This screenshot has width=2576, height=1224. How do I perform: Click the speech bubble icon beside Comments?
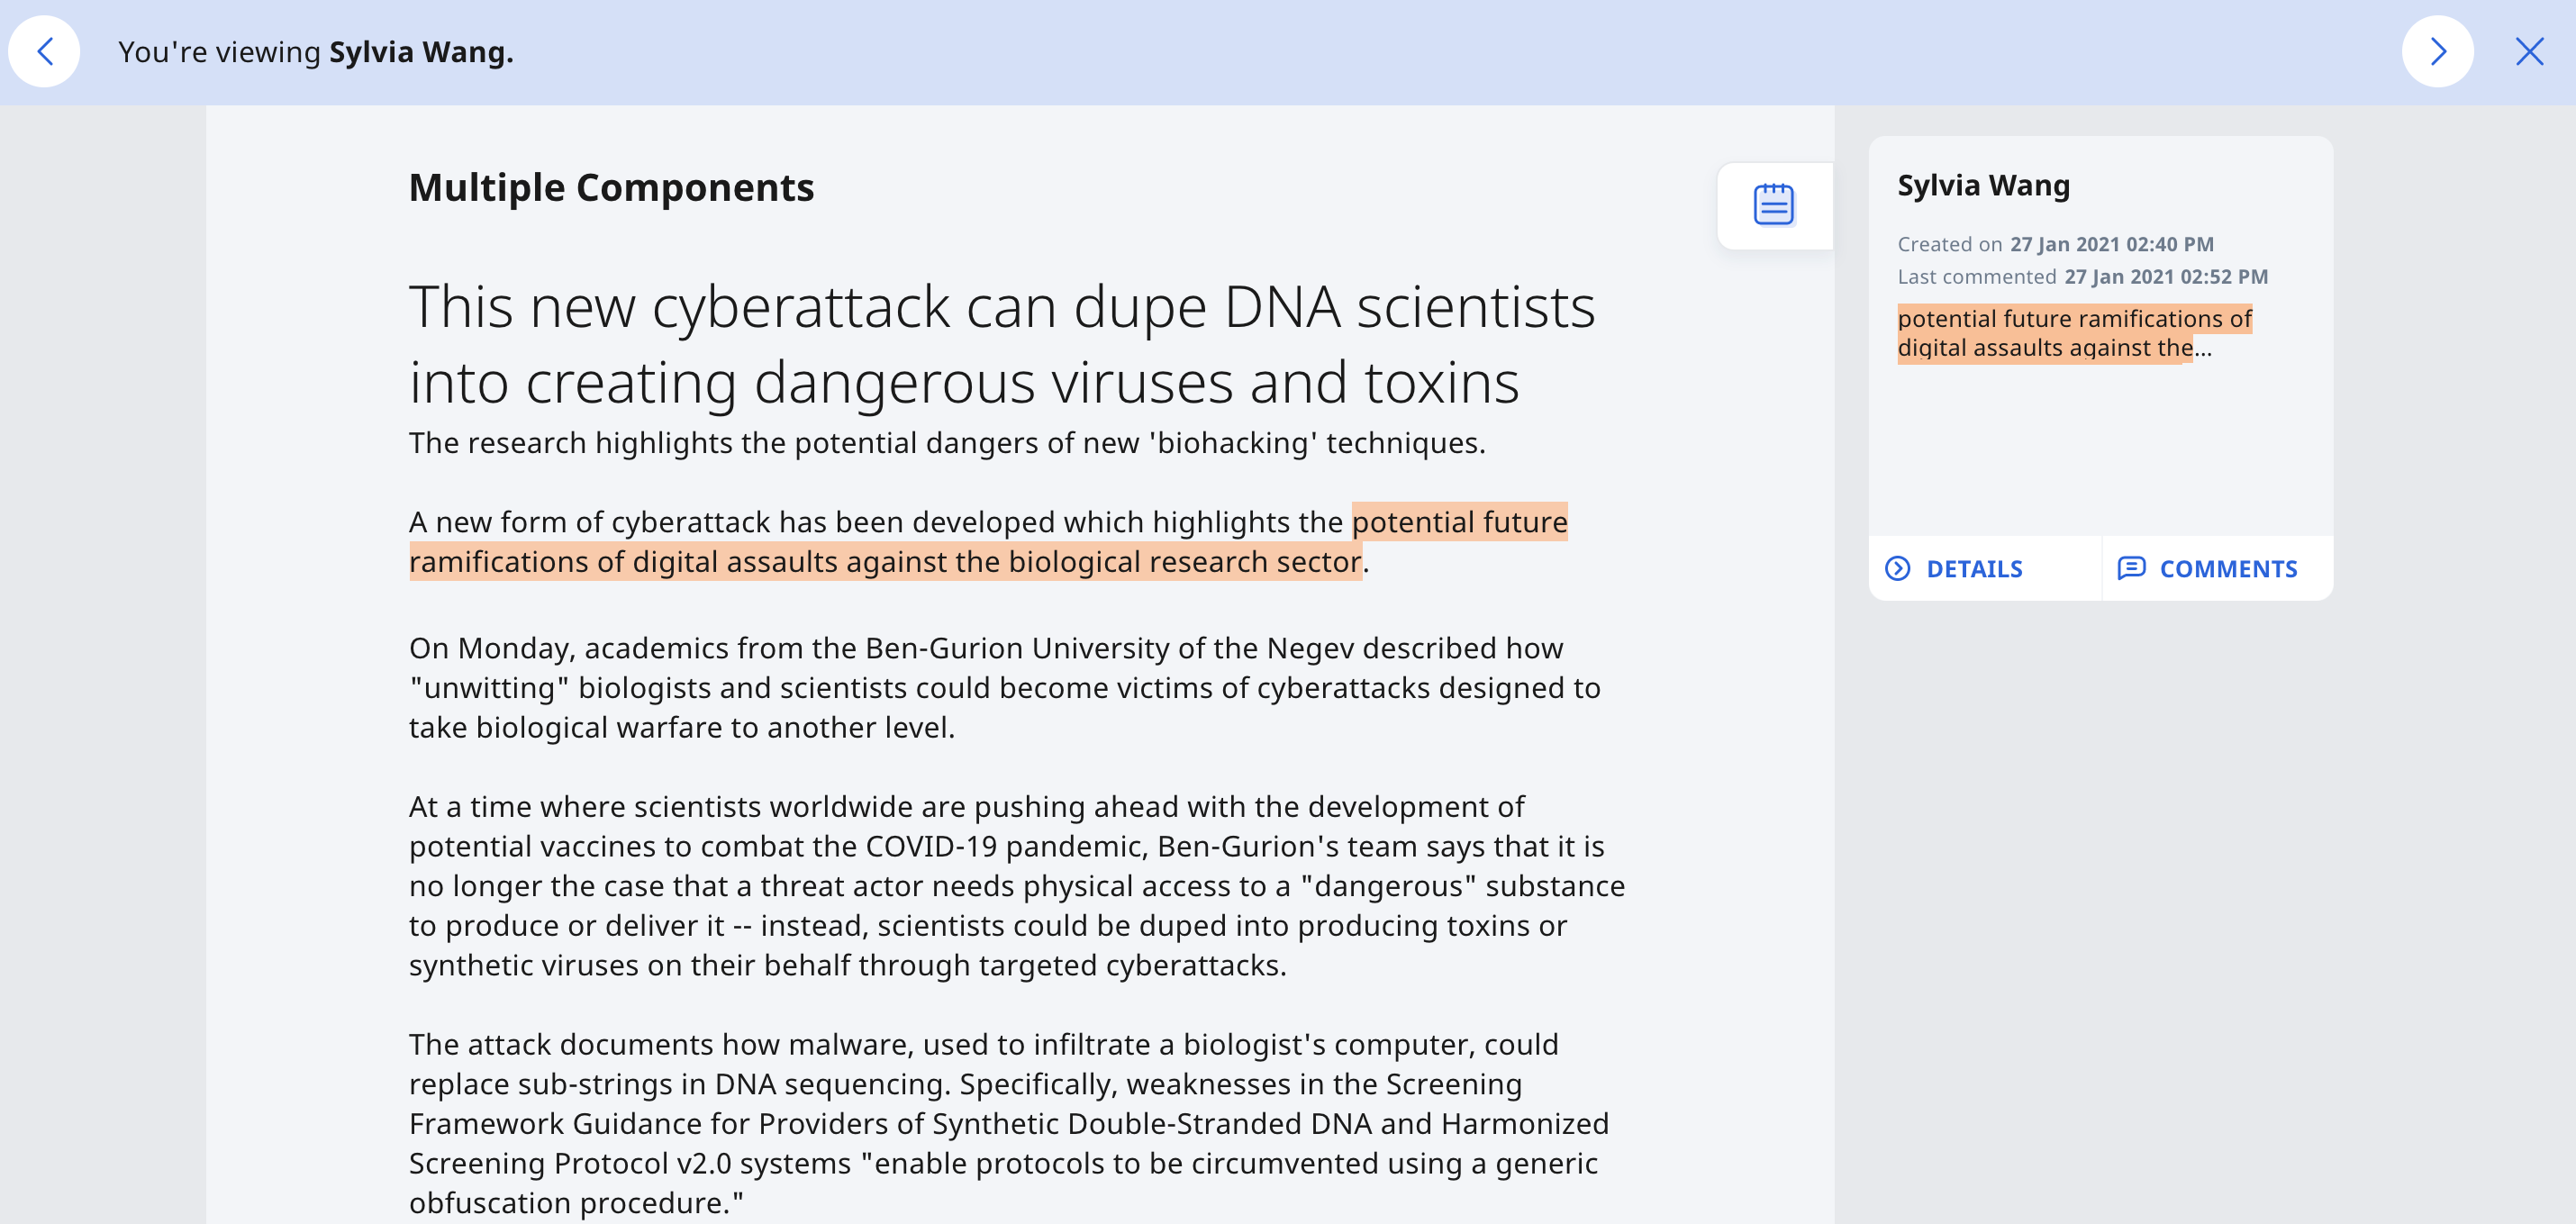coord(2131,569)
